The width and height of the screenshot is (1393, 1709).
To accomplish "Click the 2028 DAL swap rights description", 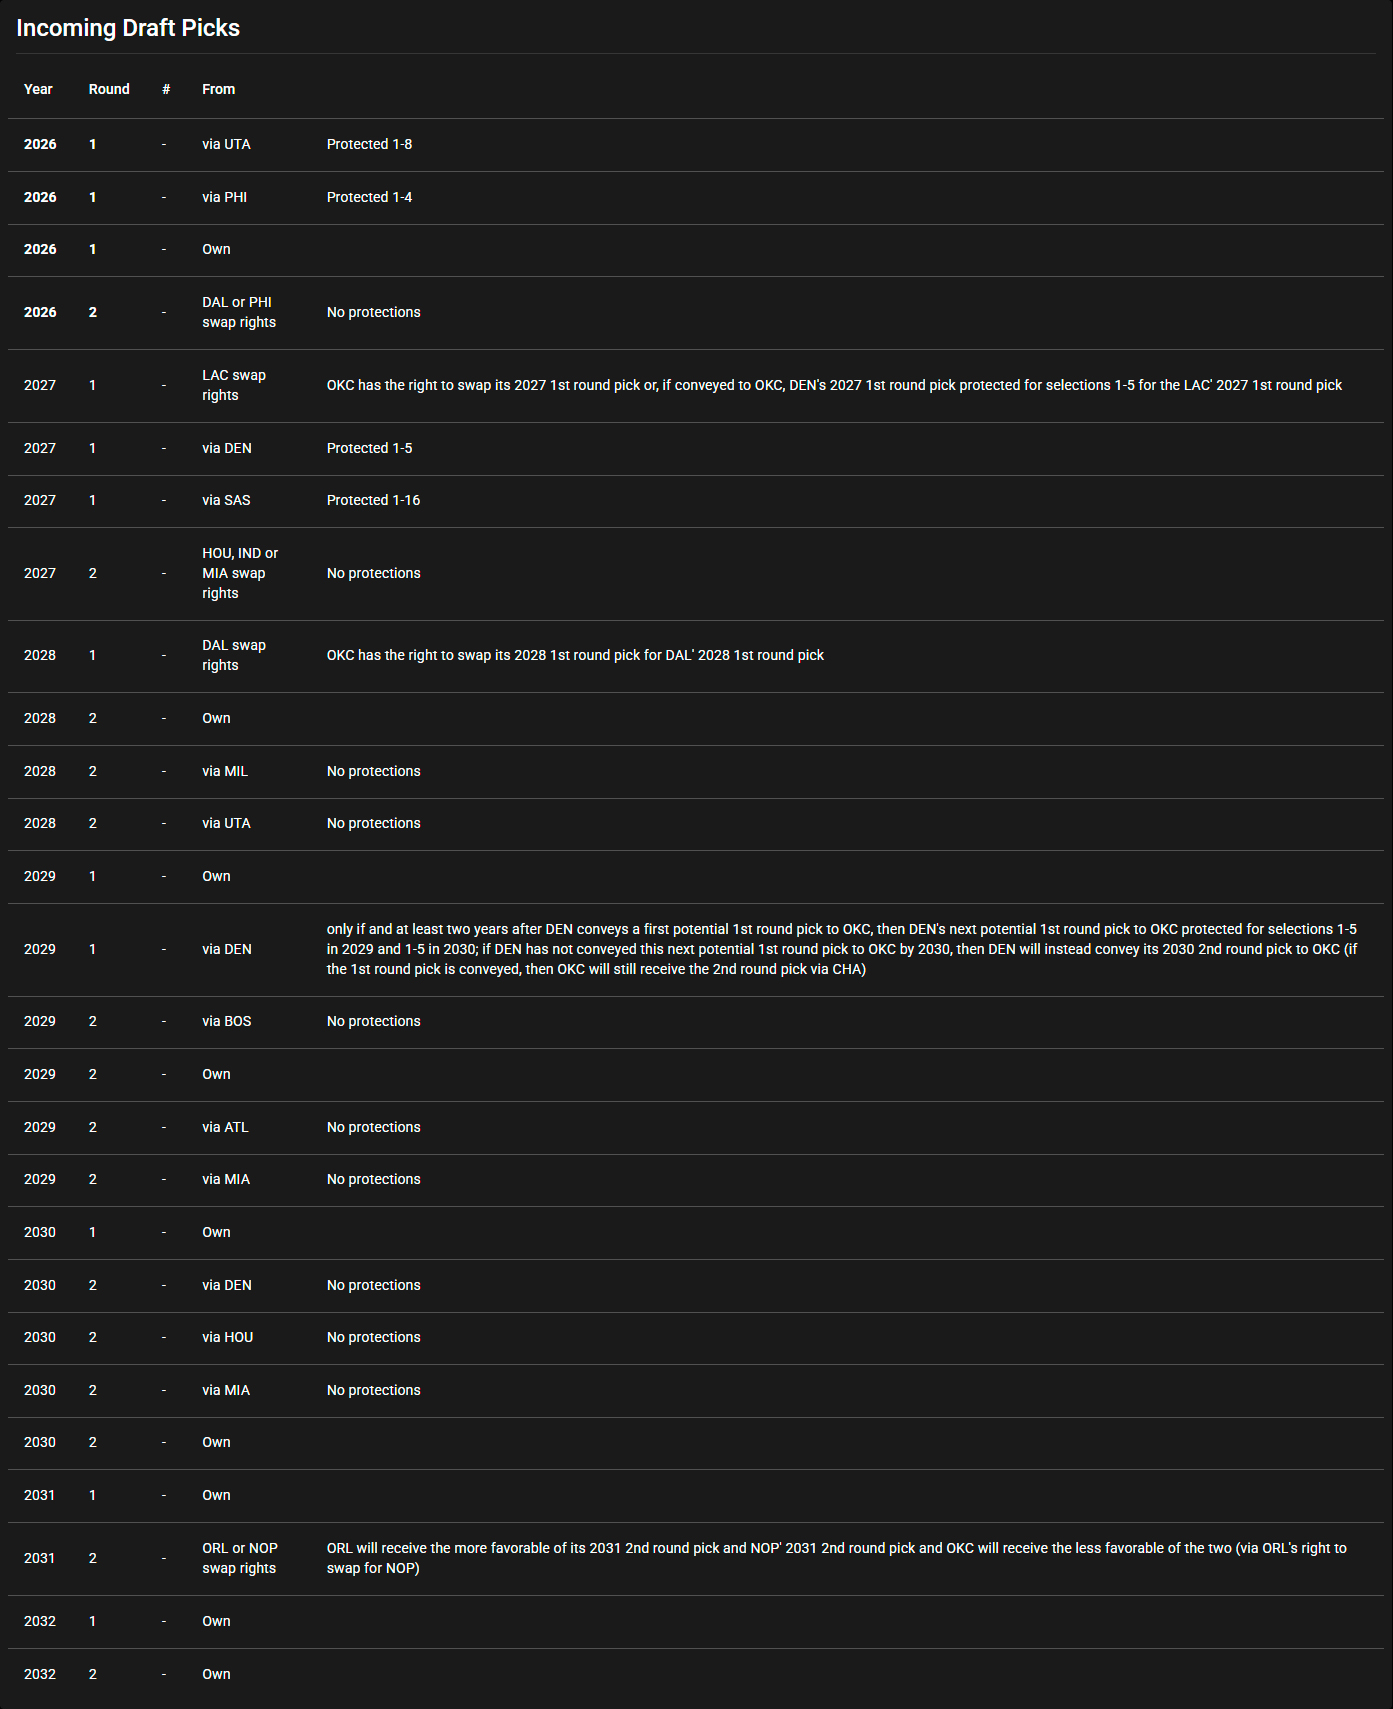I will 575,655.
